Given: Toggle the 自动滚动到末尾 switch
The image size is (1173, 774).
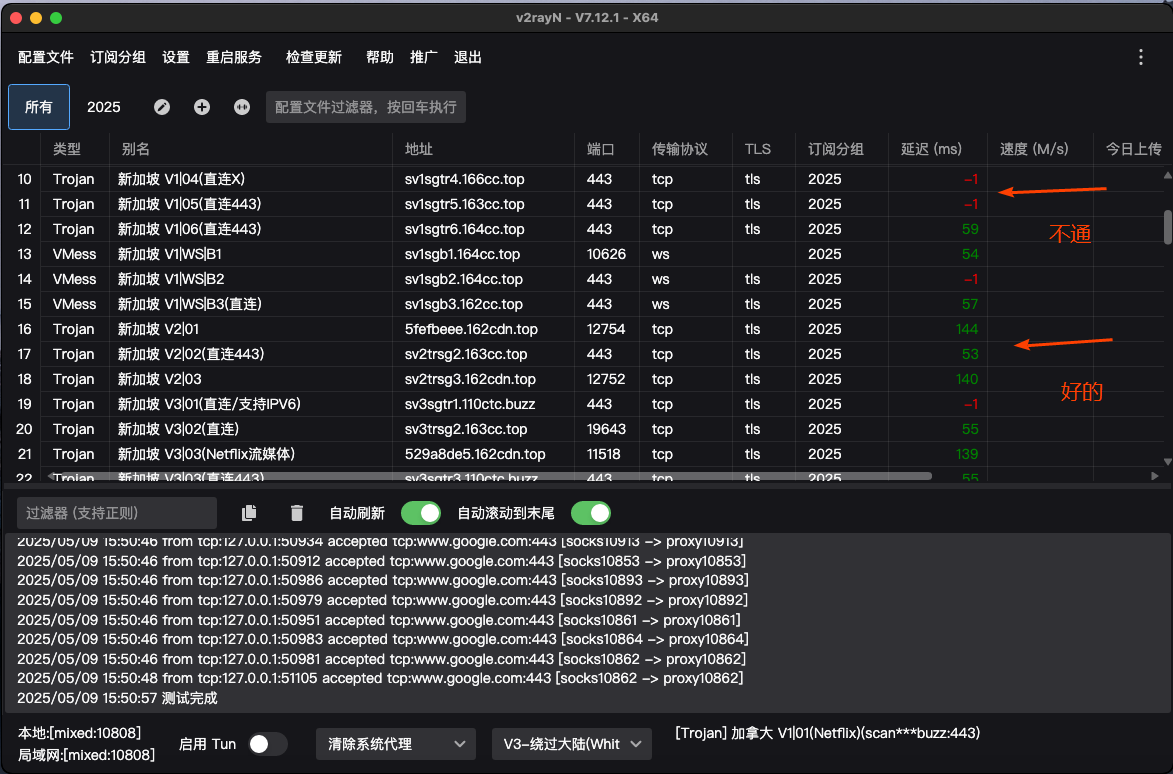Looking at the screenshot, I should tap(591, 513).
